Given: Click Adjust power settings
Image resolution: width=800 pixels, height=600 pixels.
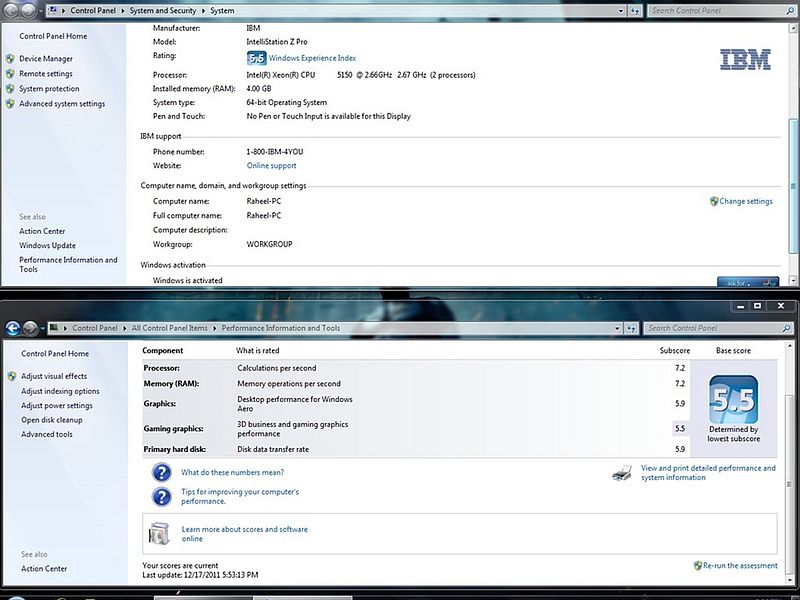Looking at the screenshot, I should [x=57, y=406].
